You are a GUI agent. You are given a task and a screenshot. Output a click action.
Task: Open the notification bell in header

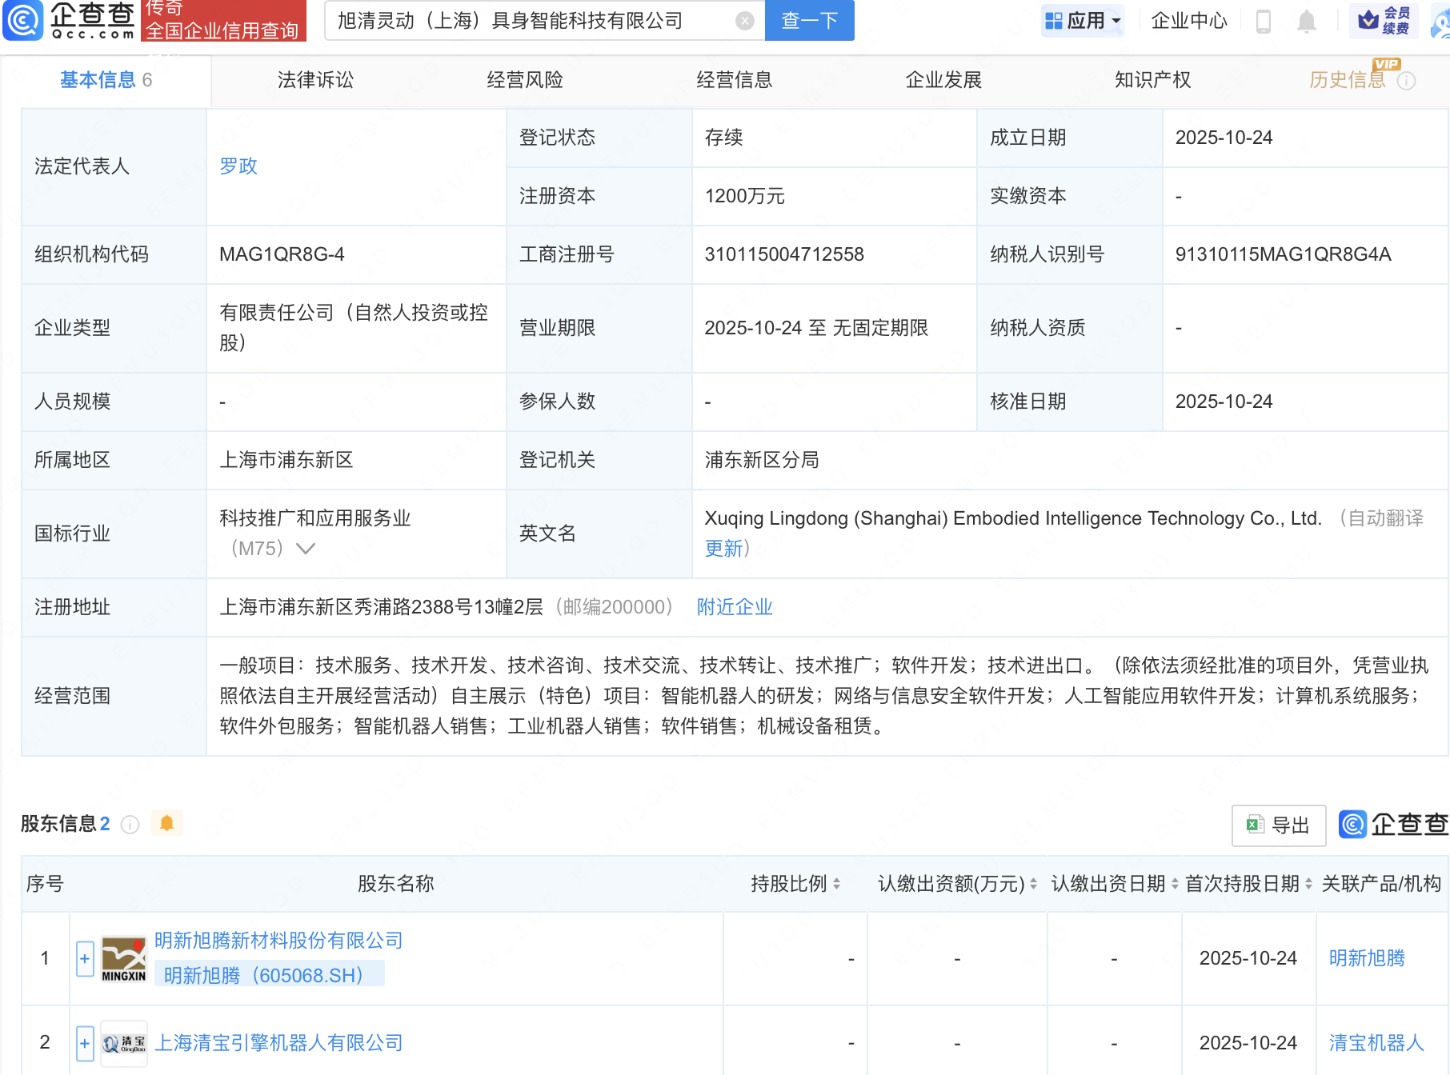1306,21
